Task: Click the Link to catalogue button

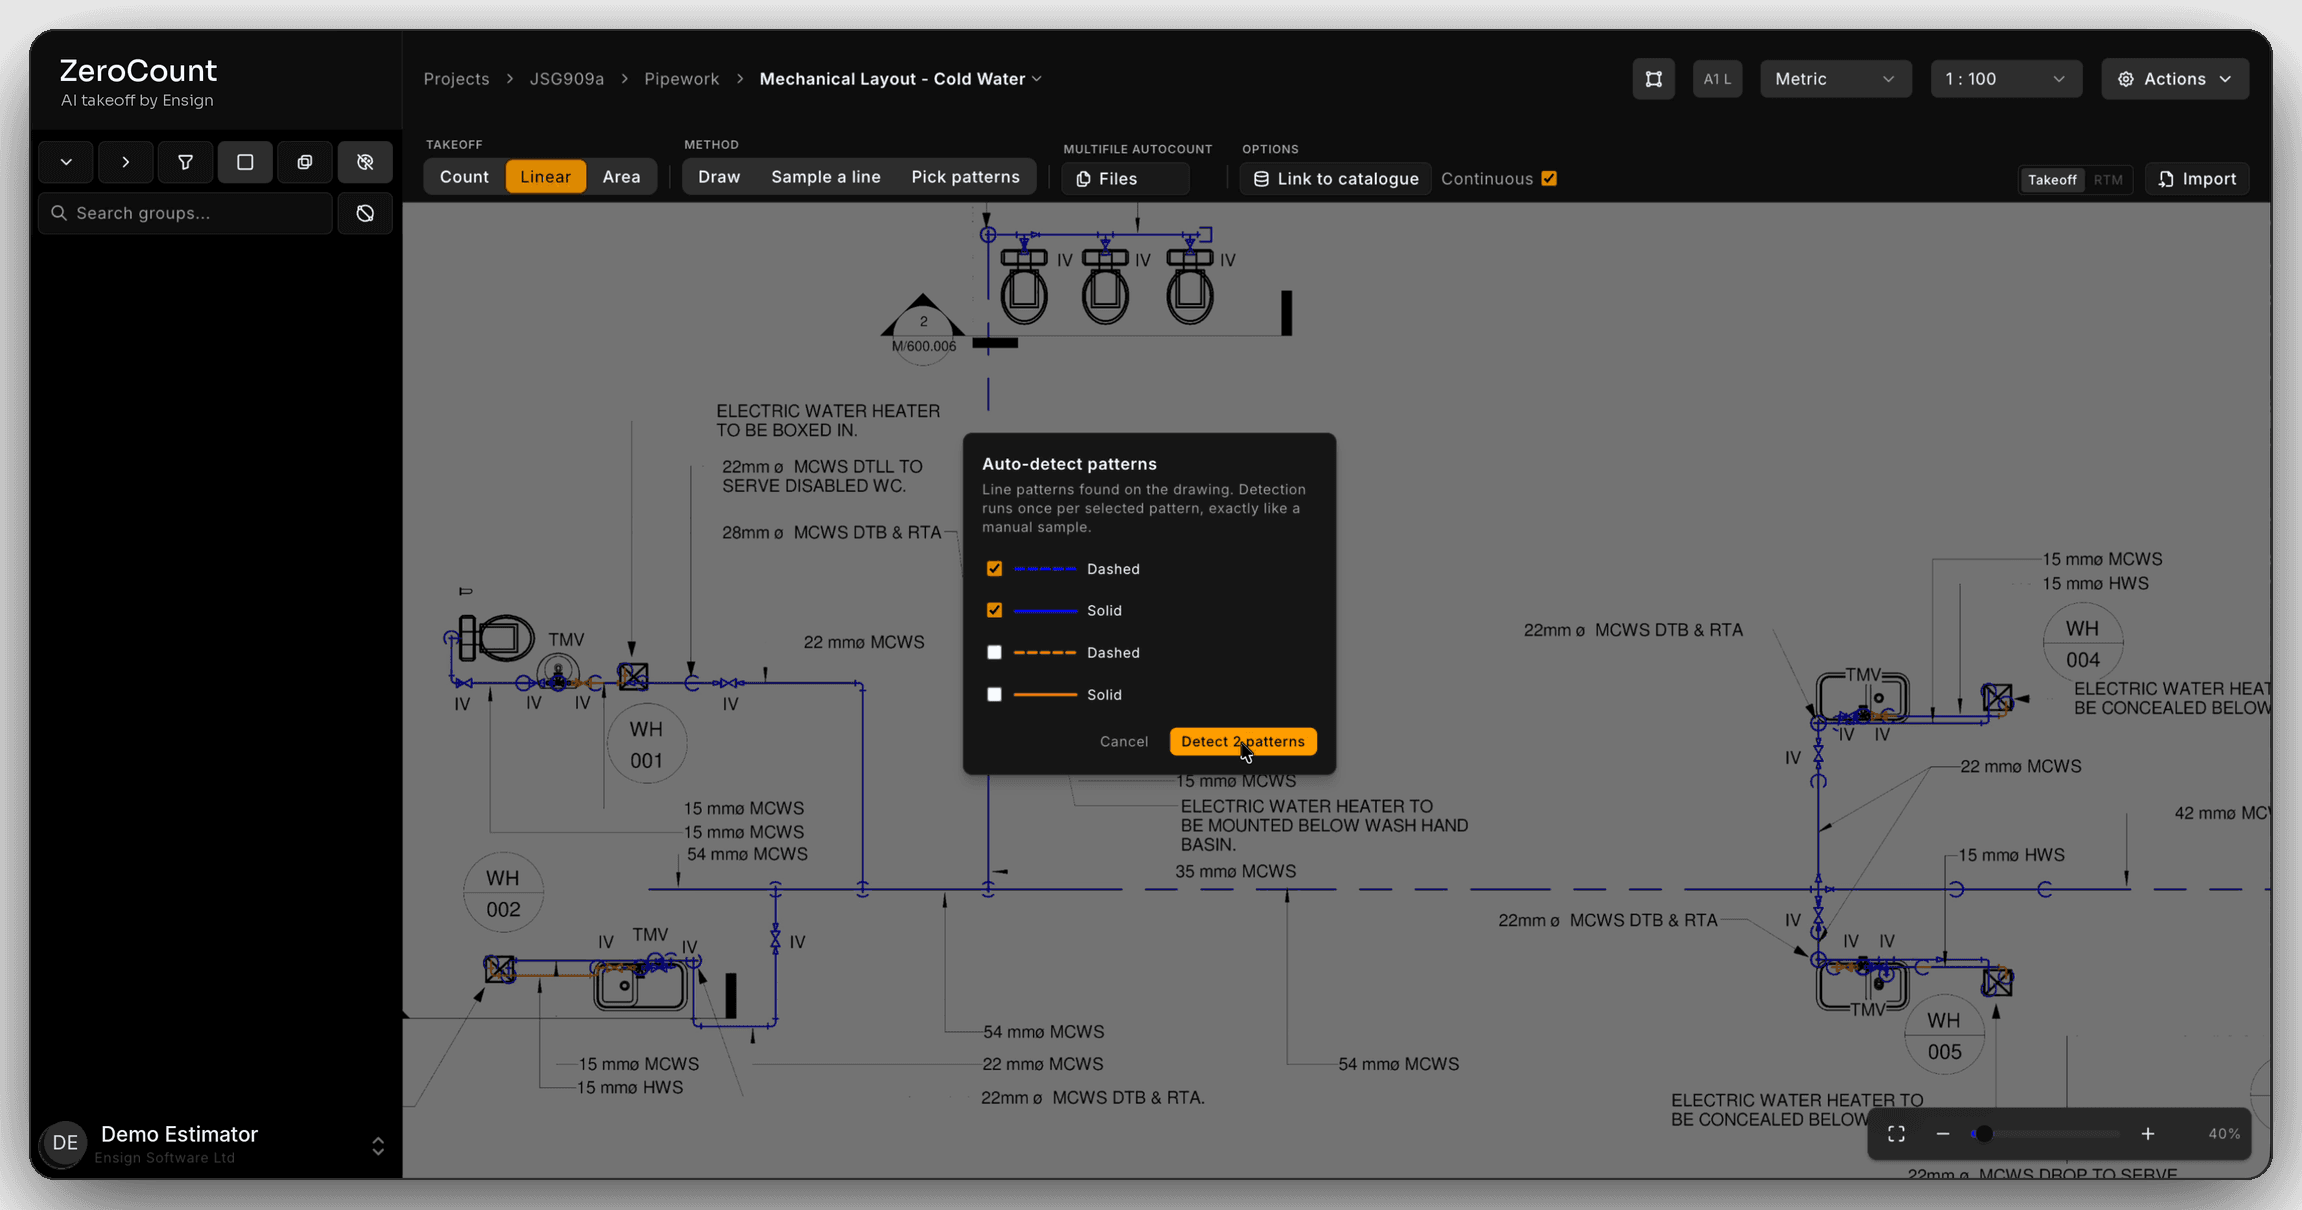Action: [1335, 179]
